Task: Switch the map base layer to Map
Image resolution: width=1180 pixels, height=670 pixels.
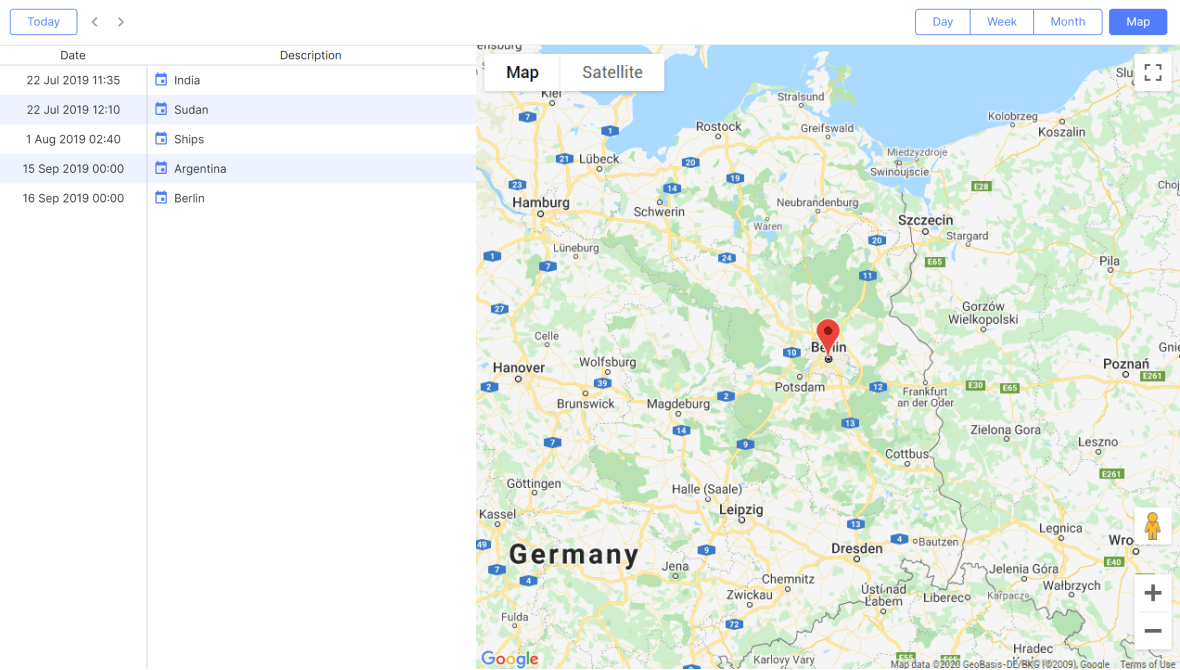Action: point(521,71)
